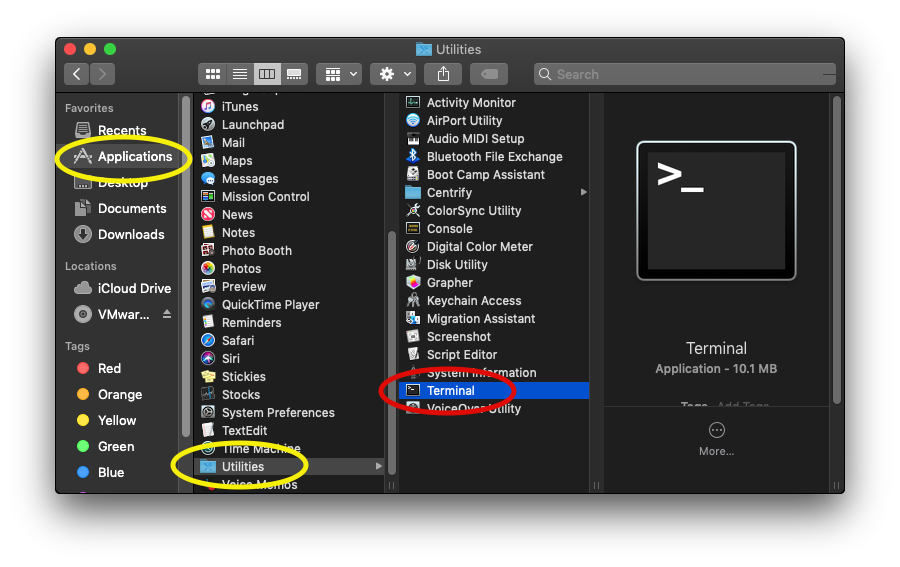Click the Share toolbar button
Screen dimensions: 900x567
tap(443, 74)
